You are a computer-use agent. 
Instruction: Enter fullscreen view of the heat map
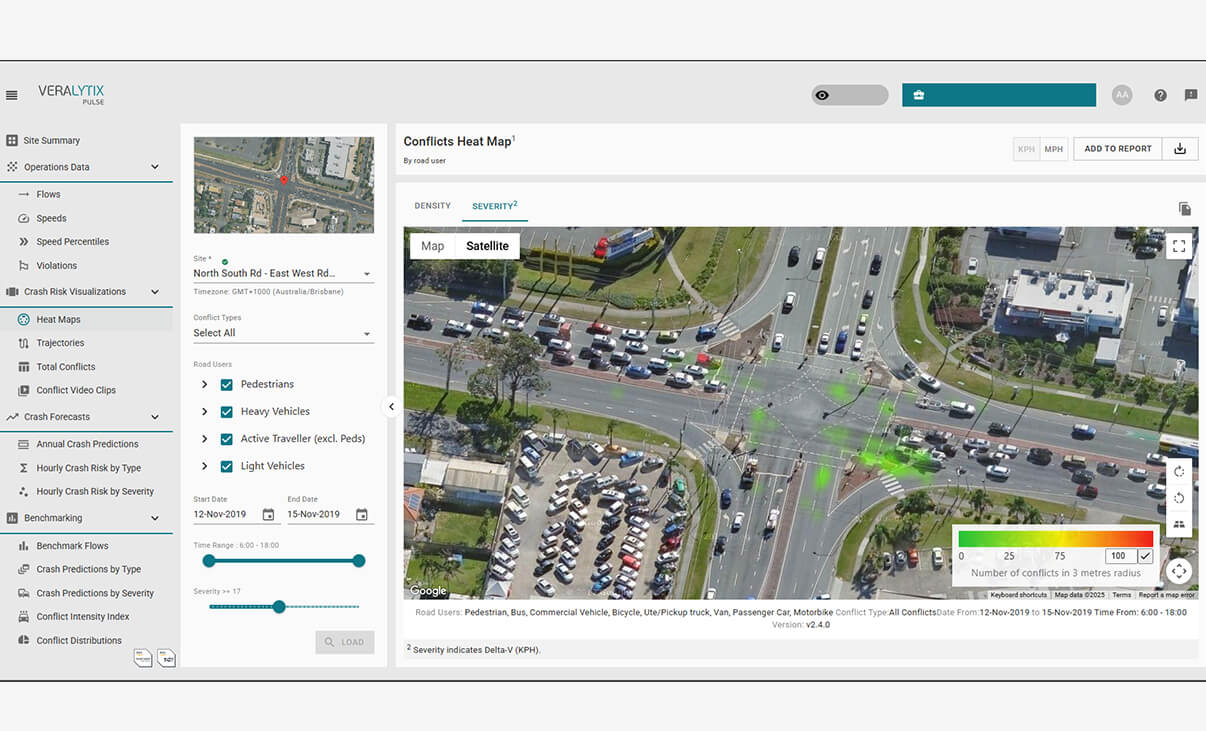pyautogui.click(x=1179, y=245)
